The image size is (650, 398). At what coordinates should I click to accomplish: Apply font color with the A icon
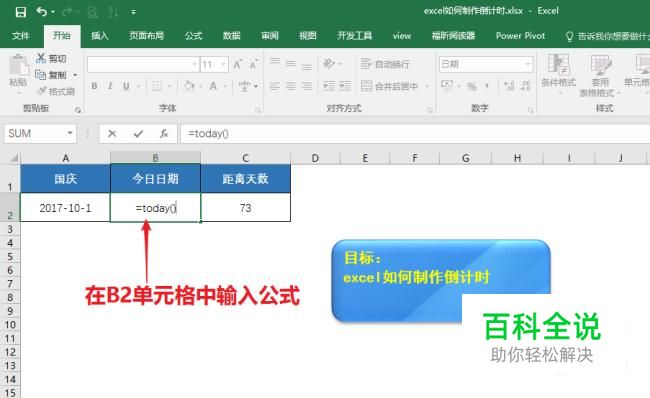point(213,86)
